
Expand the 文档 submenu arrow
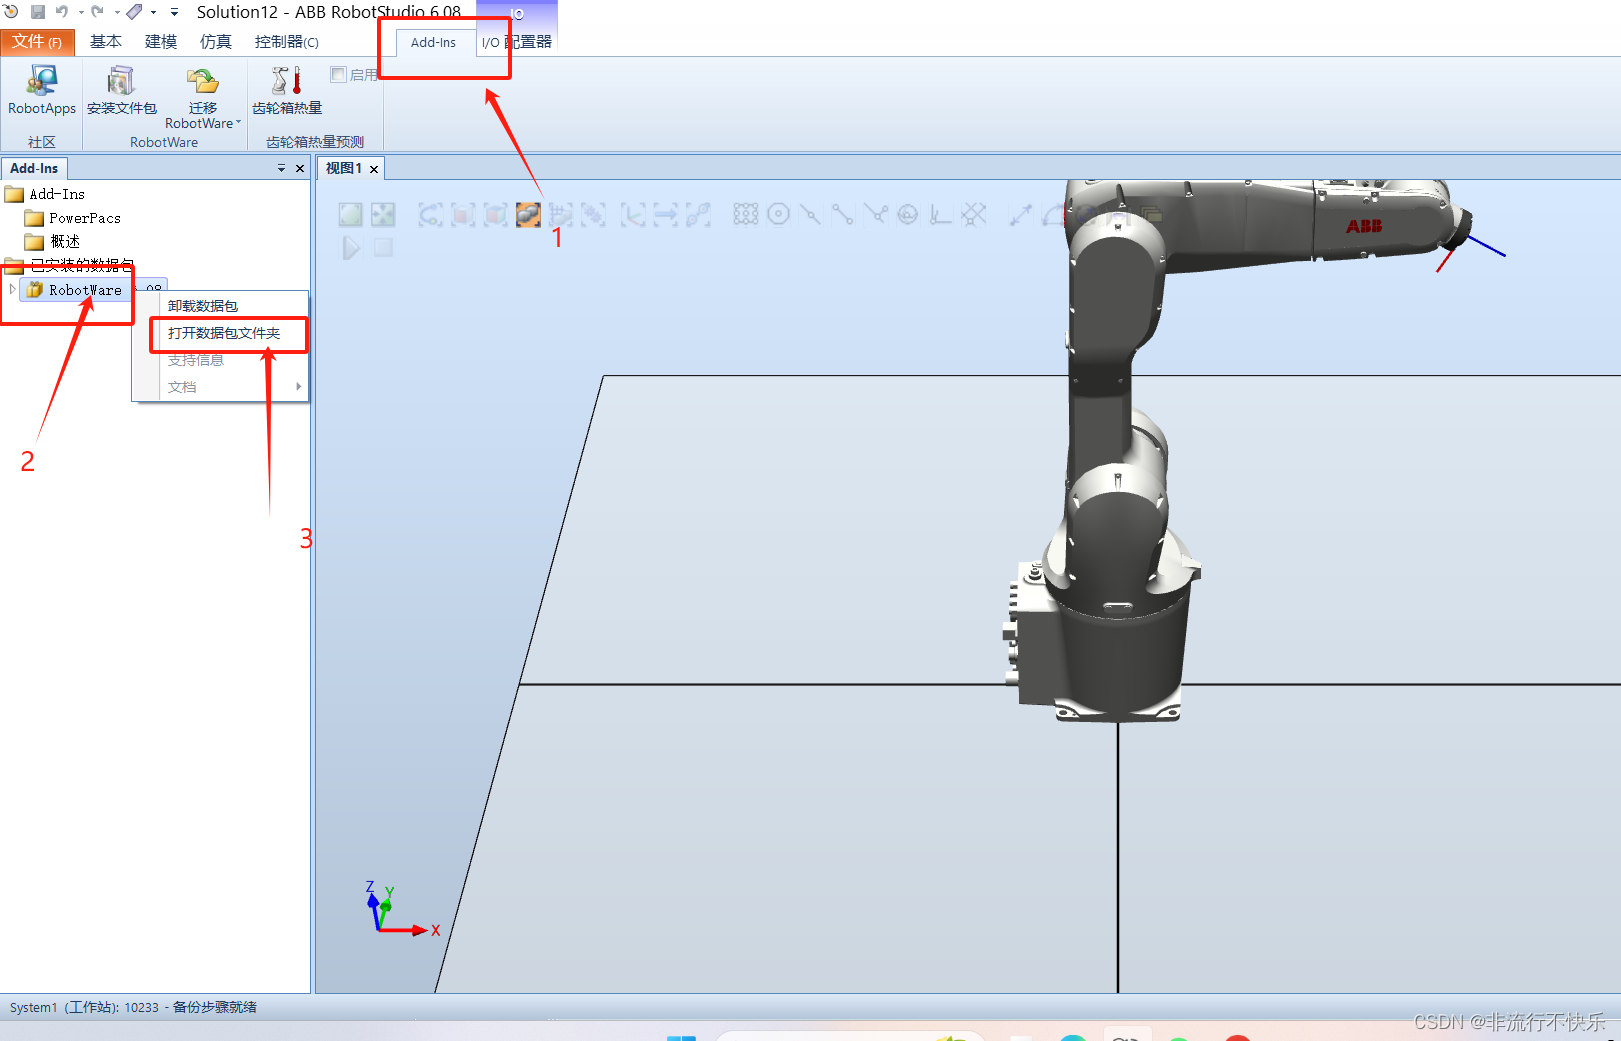pos(298,386)
